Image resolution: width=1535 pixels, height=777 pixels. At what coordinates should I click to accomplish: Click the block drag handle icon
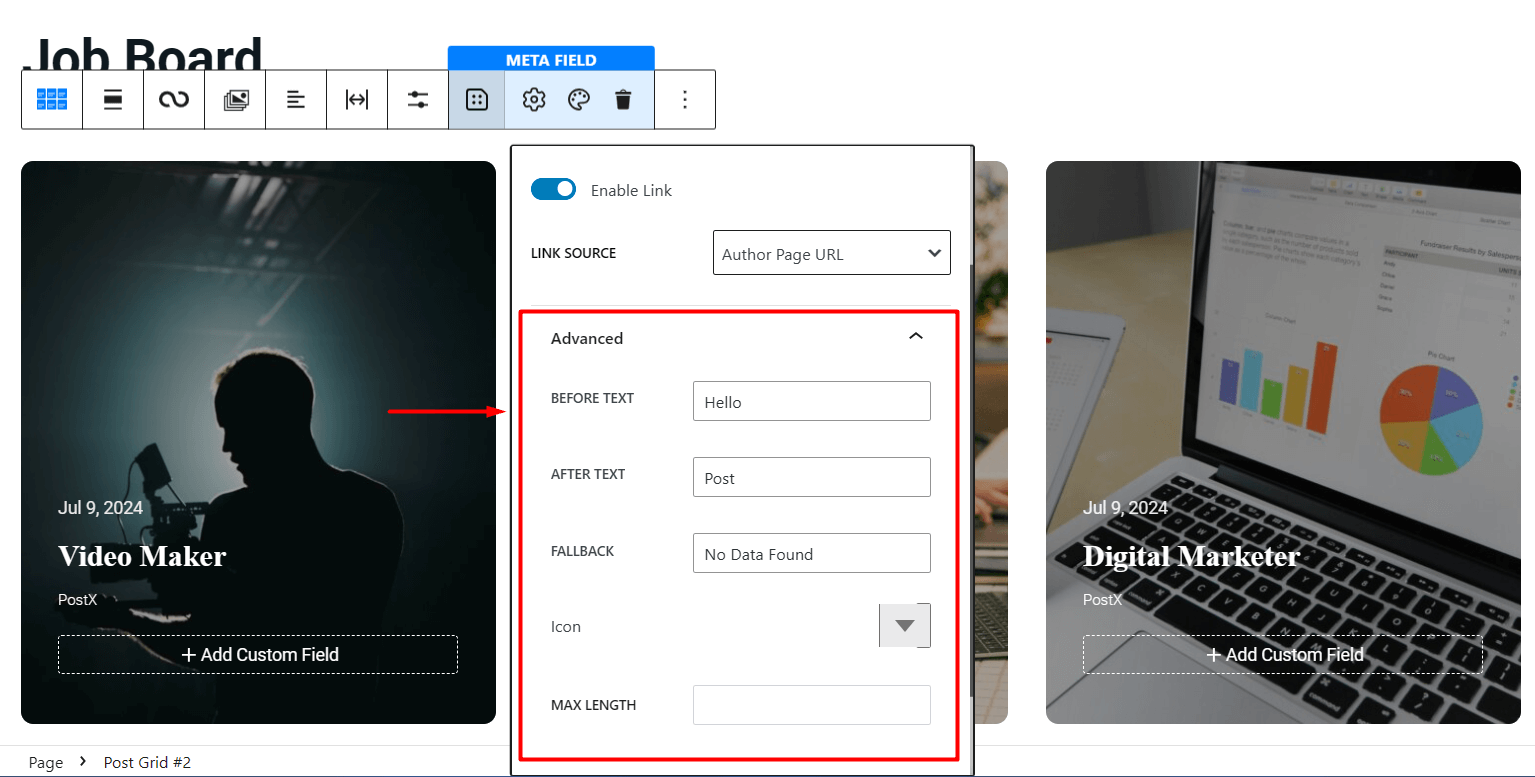(x=112, y=99)
